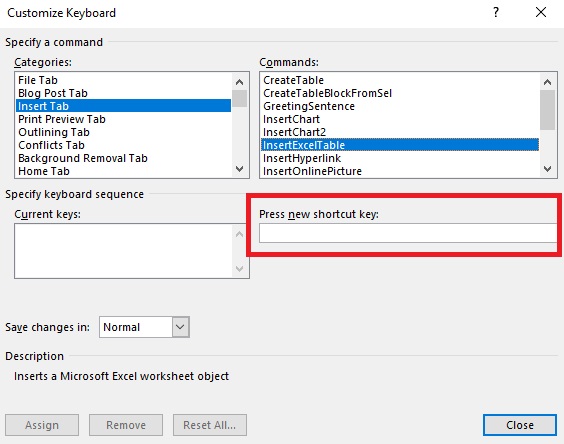
Task: Open the Save changes in dropdown
Action: (180, 327)
